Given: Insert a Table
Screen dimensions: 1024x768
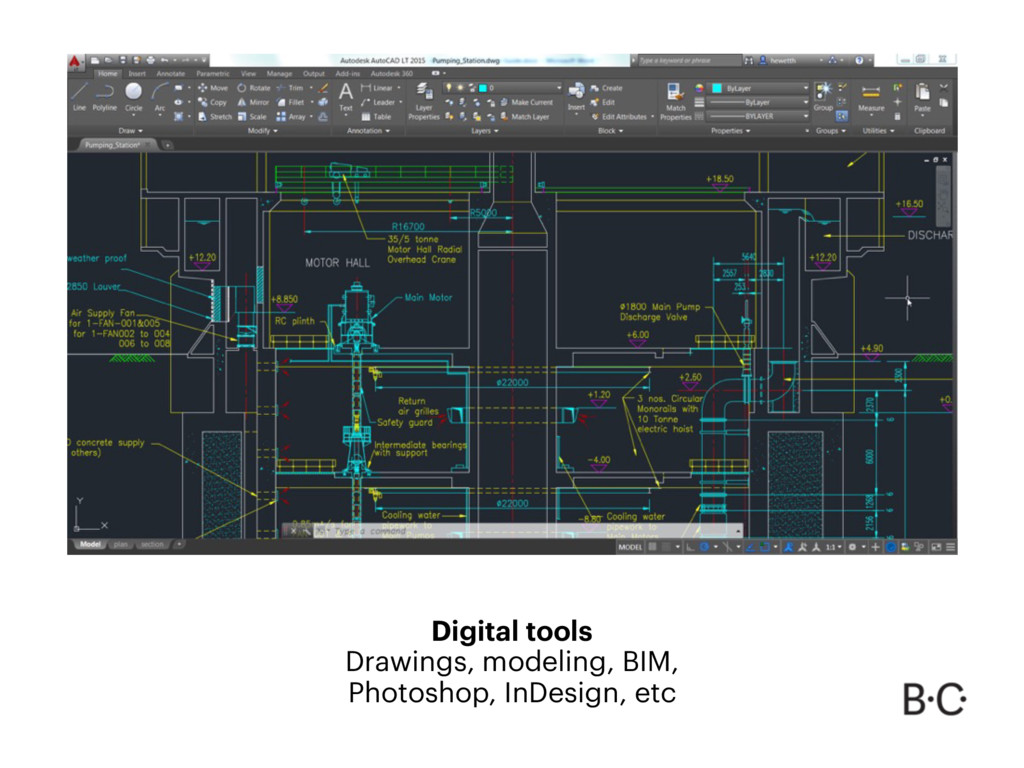Looking at the screenshot, I should point(376,117).
